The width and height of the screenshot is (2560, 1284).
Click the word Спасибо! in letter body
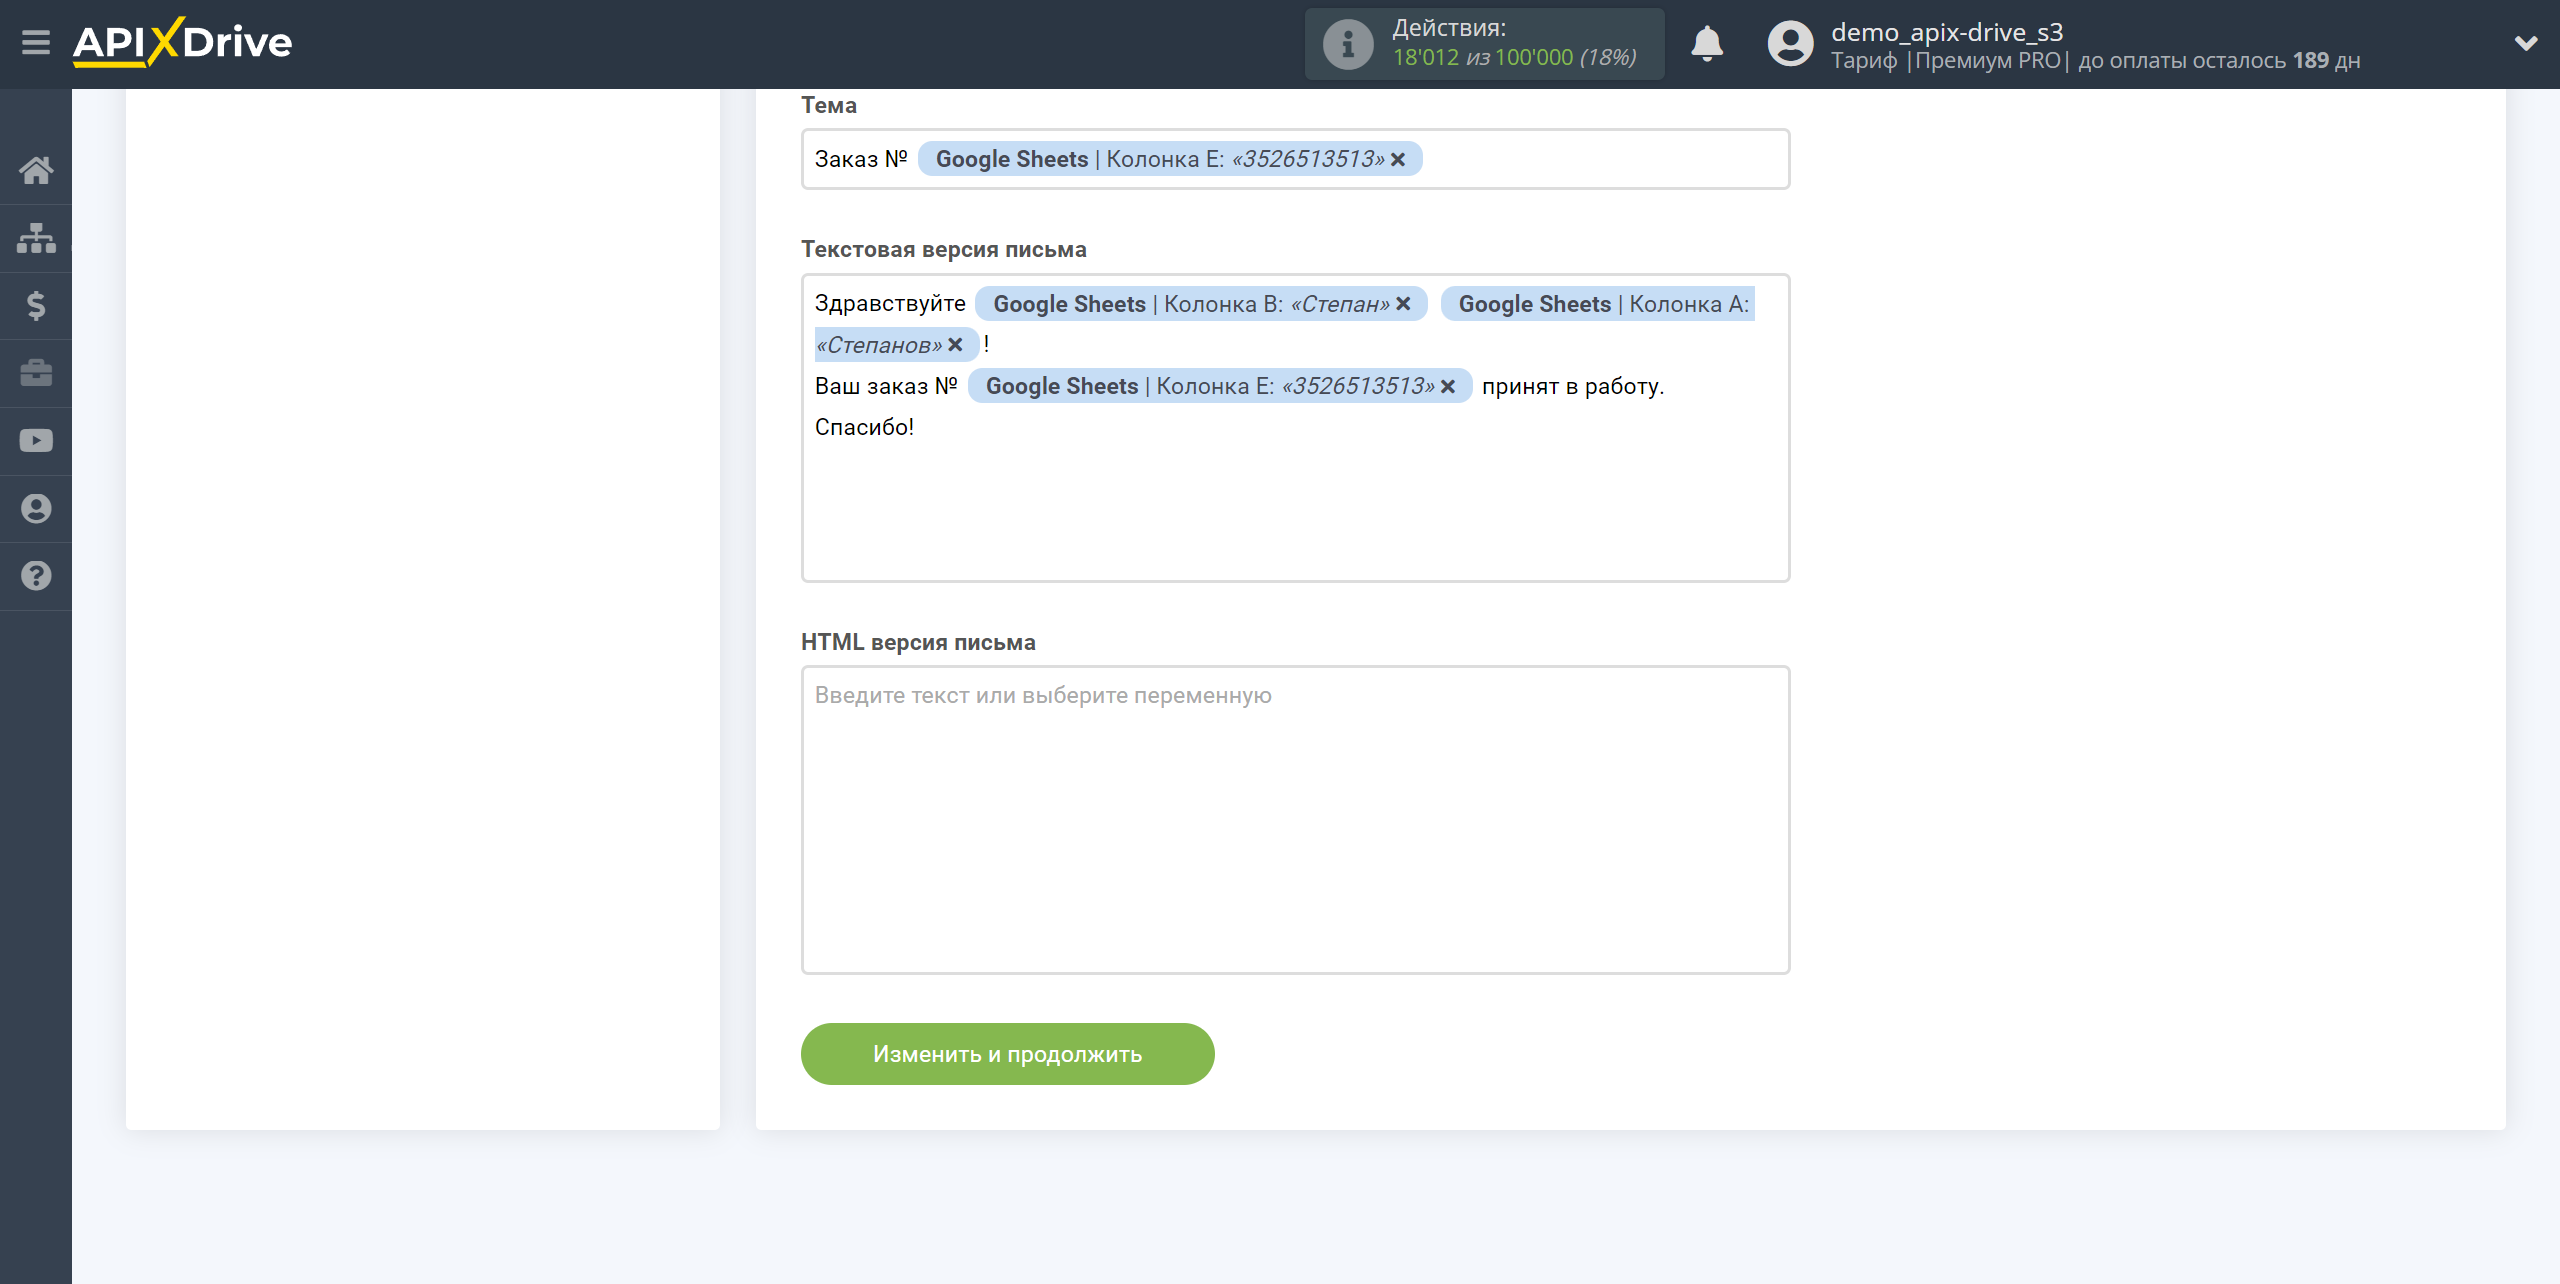point(864,428)
